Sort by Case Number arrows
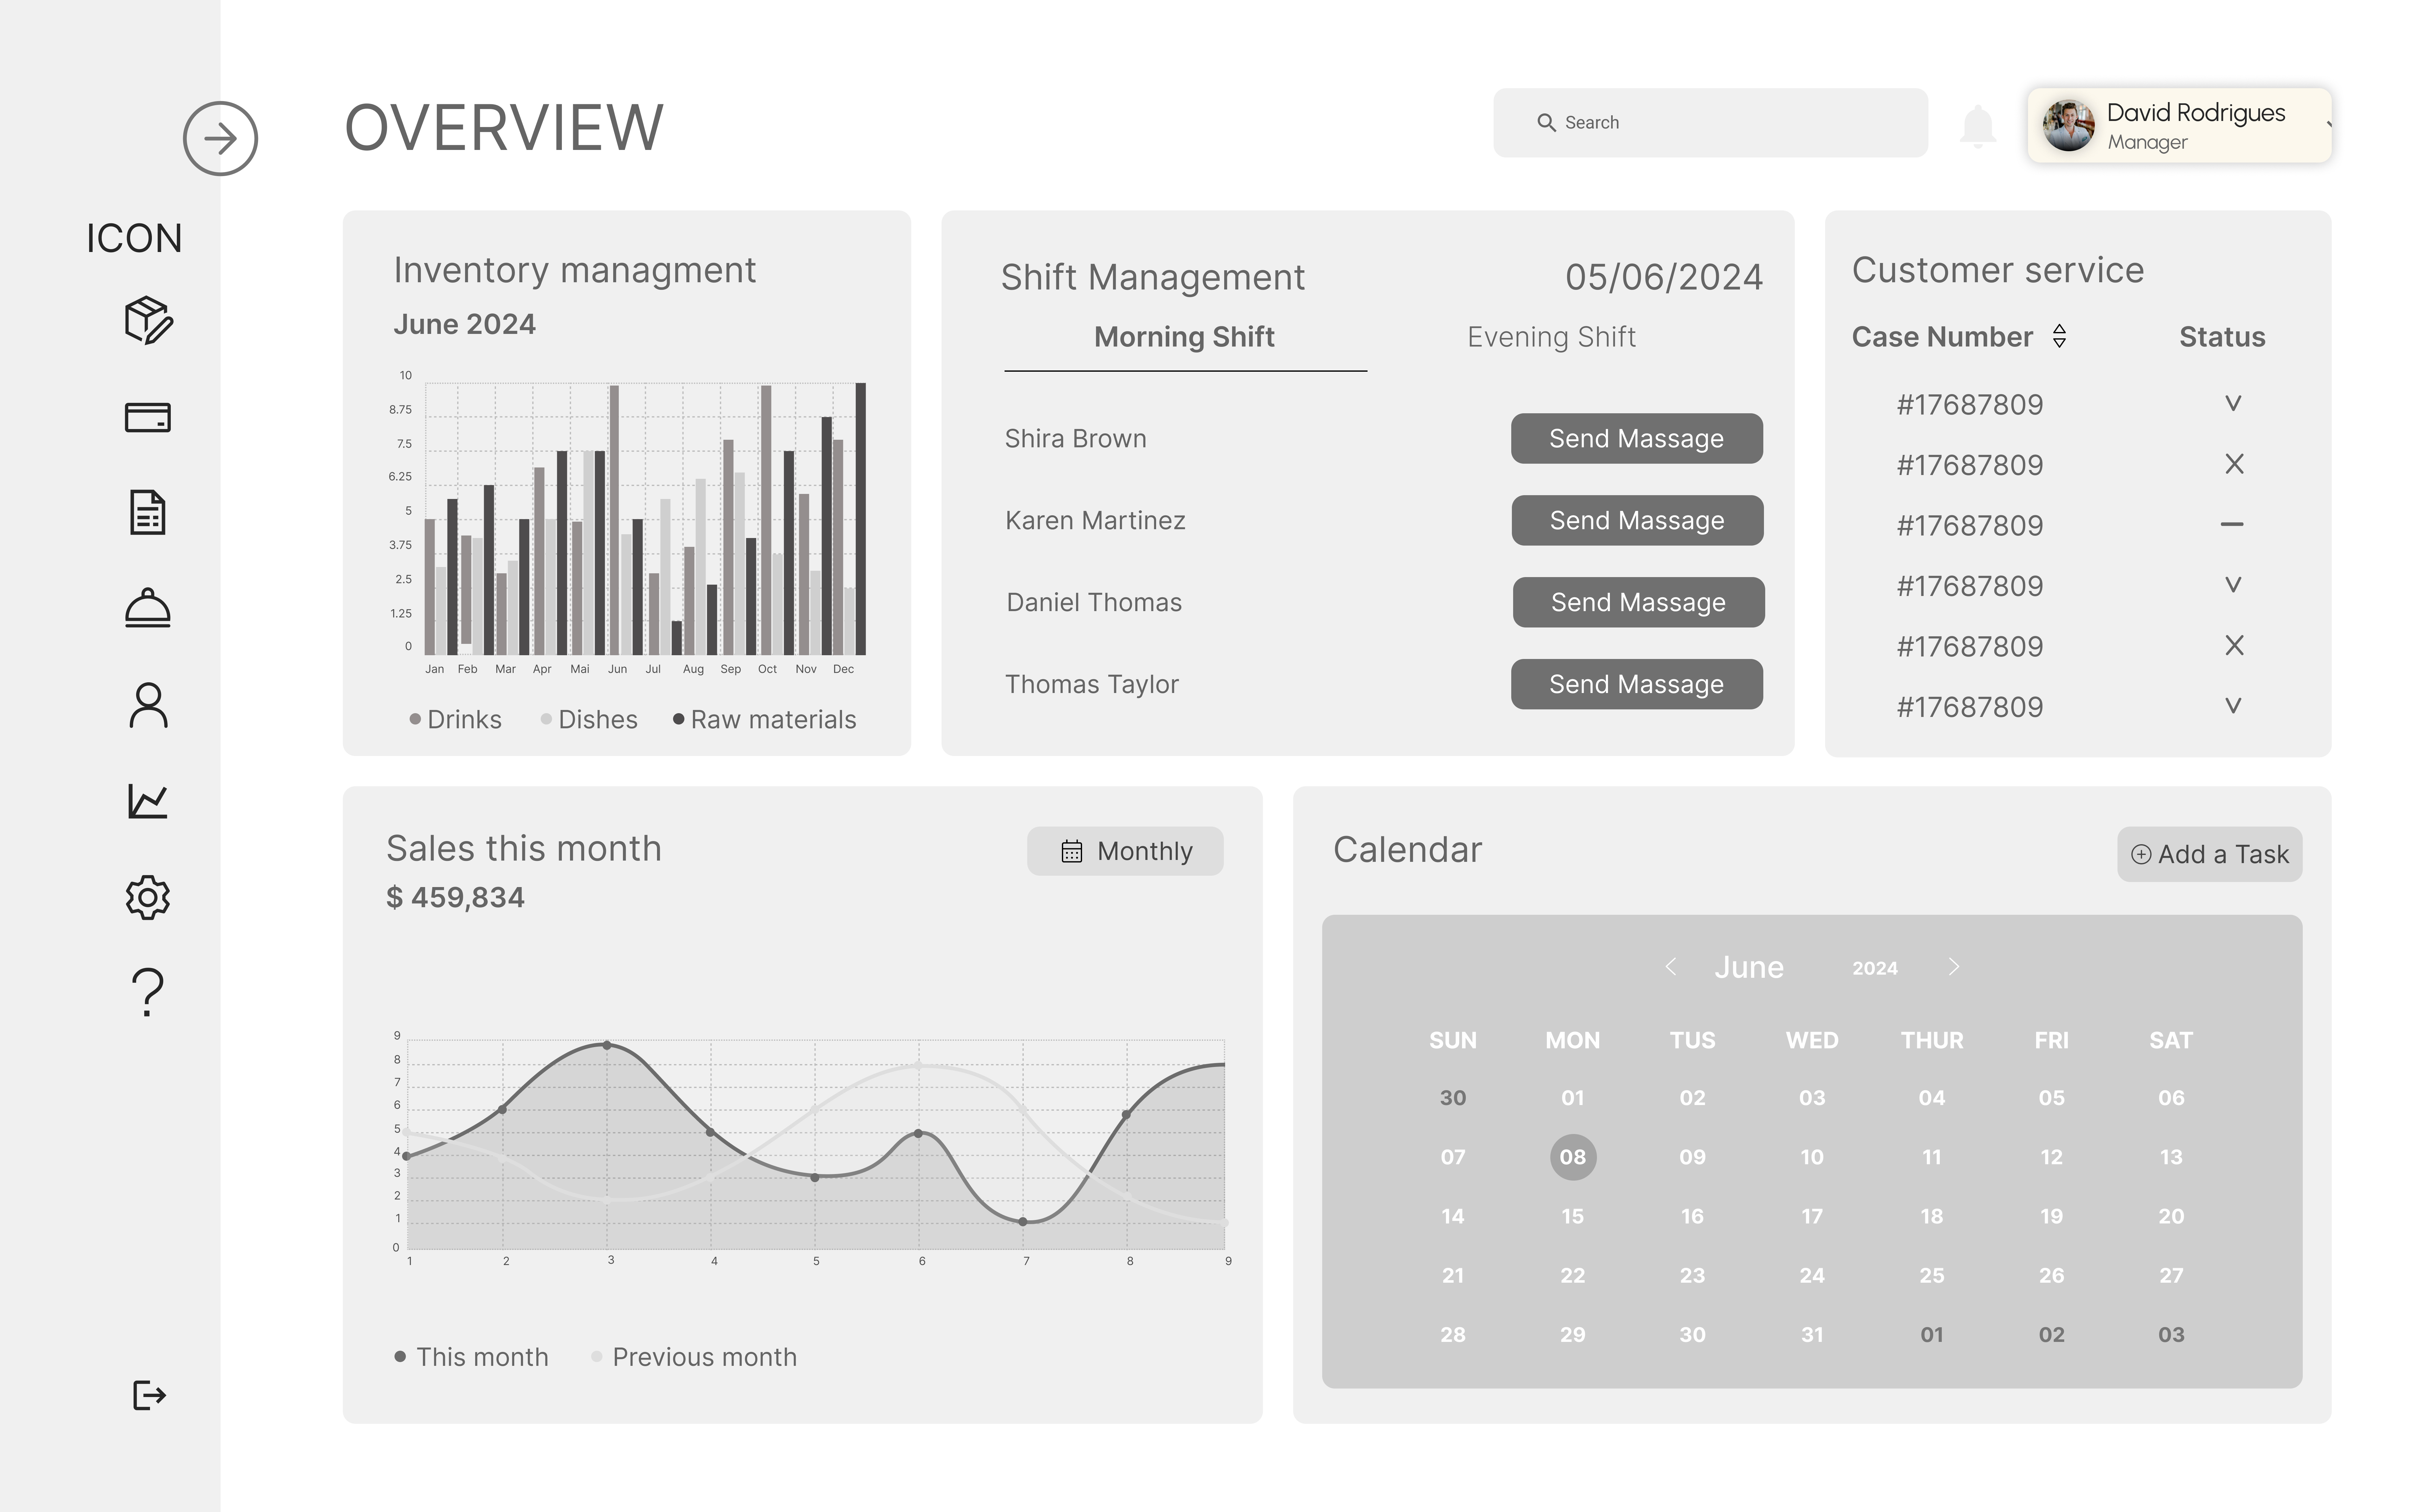The image size is (2420, 1512). (x=2059, y=336)
